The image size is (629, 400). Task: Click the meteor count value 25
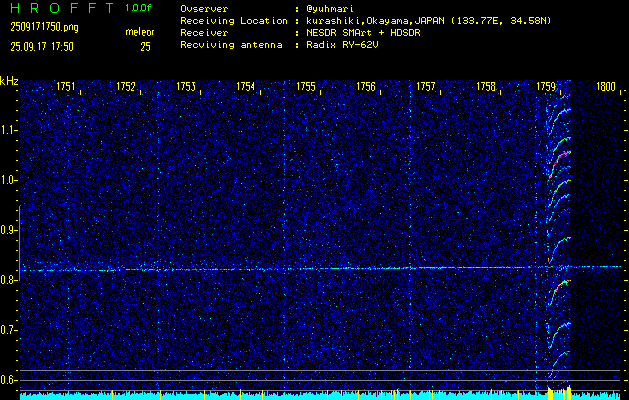[x=145, y=47]
